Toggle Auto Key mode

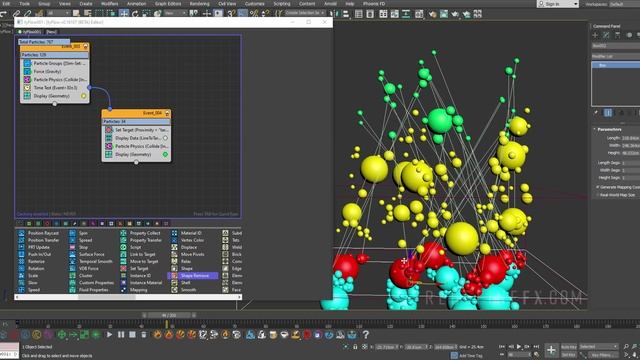(x=569, y=347)
